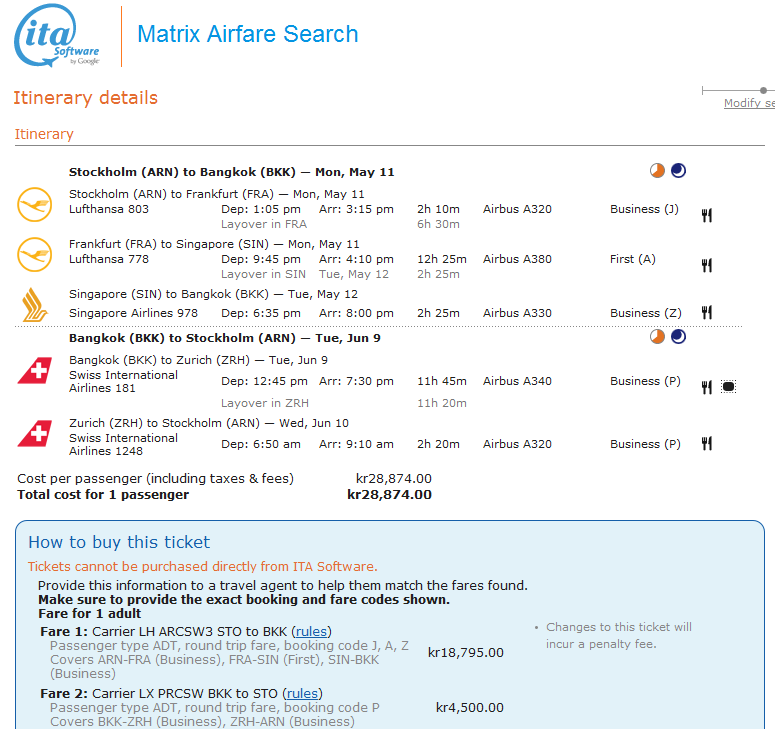Click the Swiss logo beside flight 1248
Screen dimensions: 775x729
tap(35, 433)
